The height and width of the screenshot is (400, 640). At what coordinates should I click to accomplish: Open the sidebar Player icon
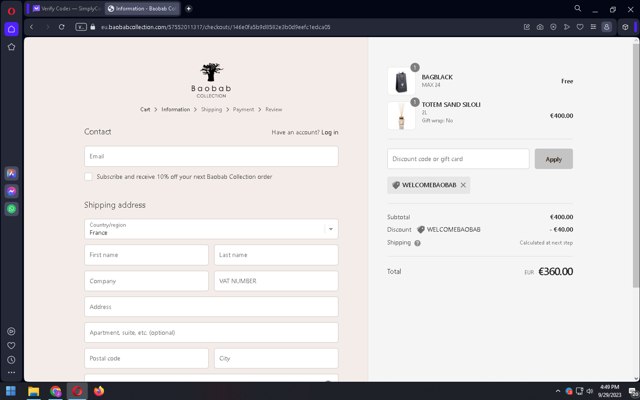(11, 331)
